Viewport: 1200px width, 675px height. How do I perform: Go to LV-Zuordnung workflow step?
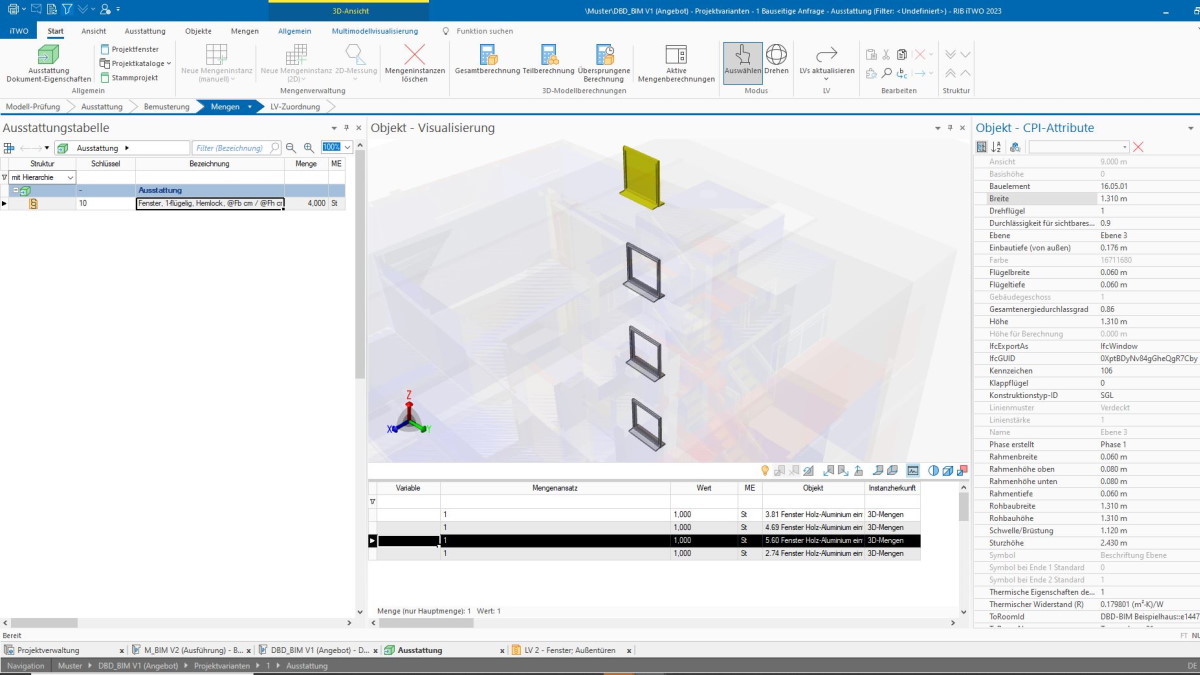coord(295,106)
